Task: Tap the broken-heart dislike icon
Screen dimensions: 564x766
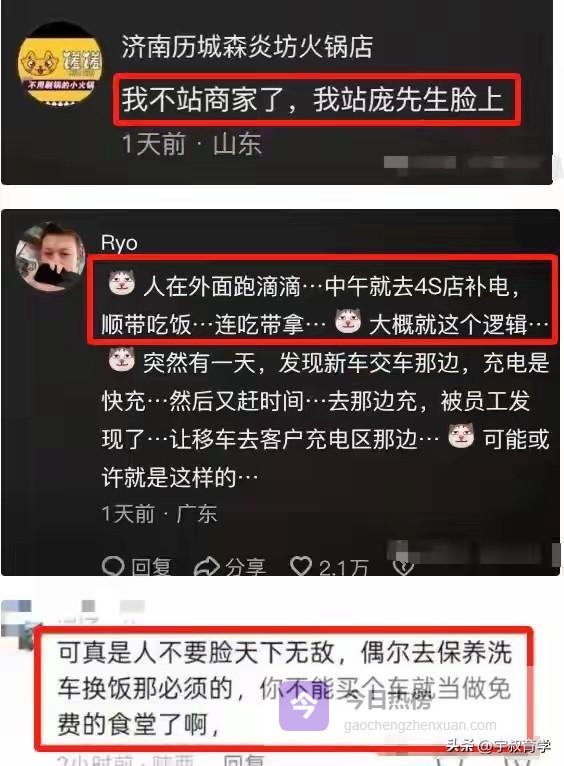Action: point(403,568)
